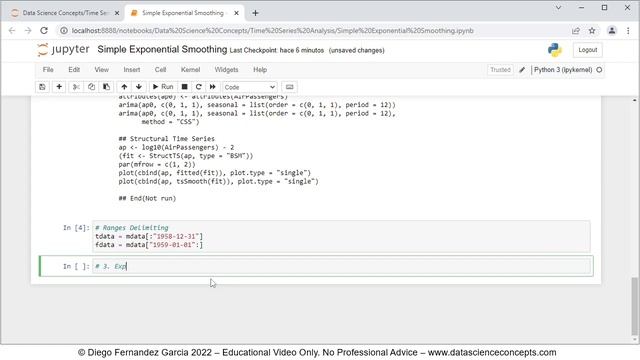The width and height of the screenshot is (640, 360).
Task: Open a new browser tab
Action: [256, 13]
